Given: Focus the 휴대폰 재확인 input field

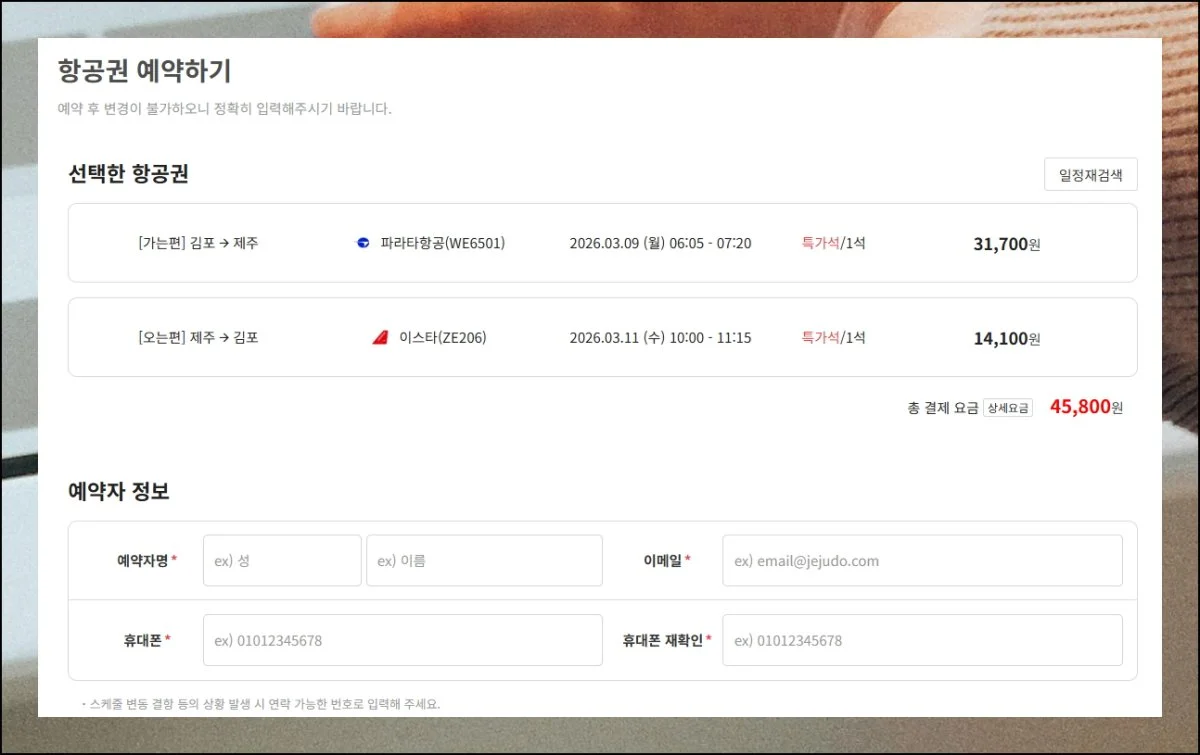Looking at the screenshot, I should pyautogui.click(x=921, y=640).
